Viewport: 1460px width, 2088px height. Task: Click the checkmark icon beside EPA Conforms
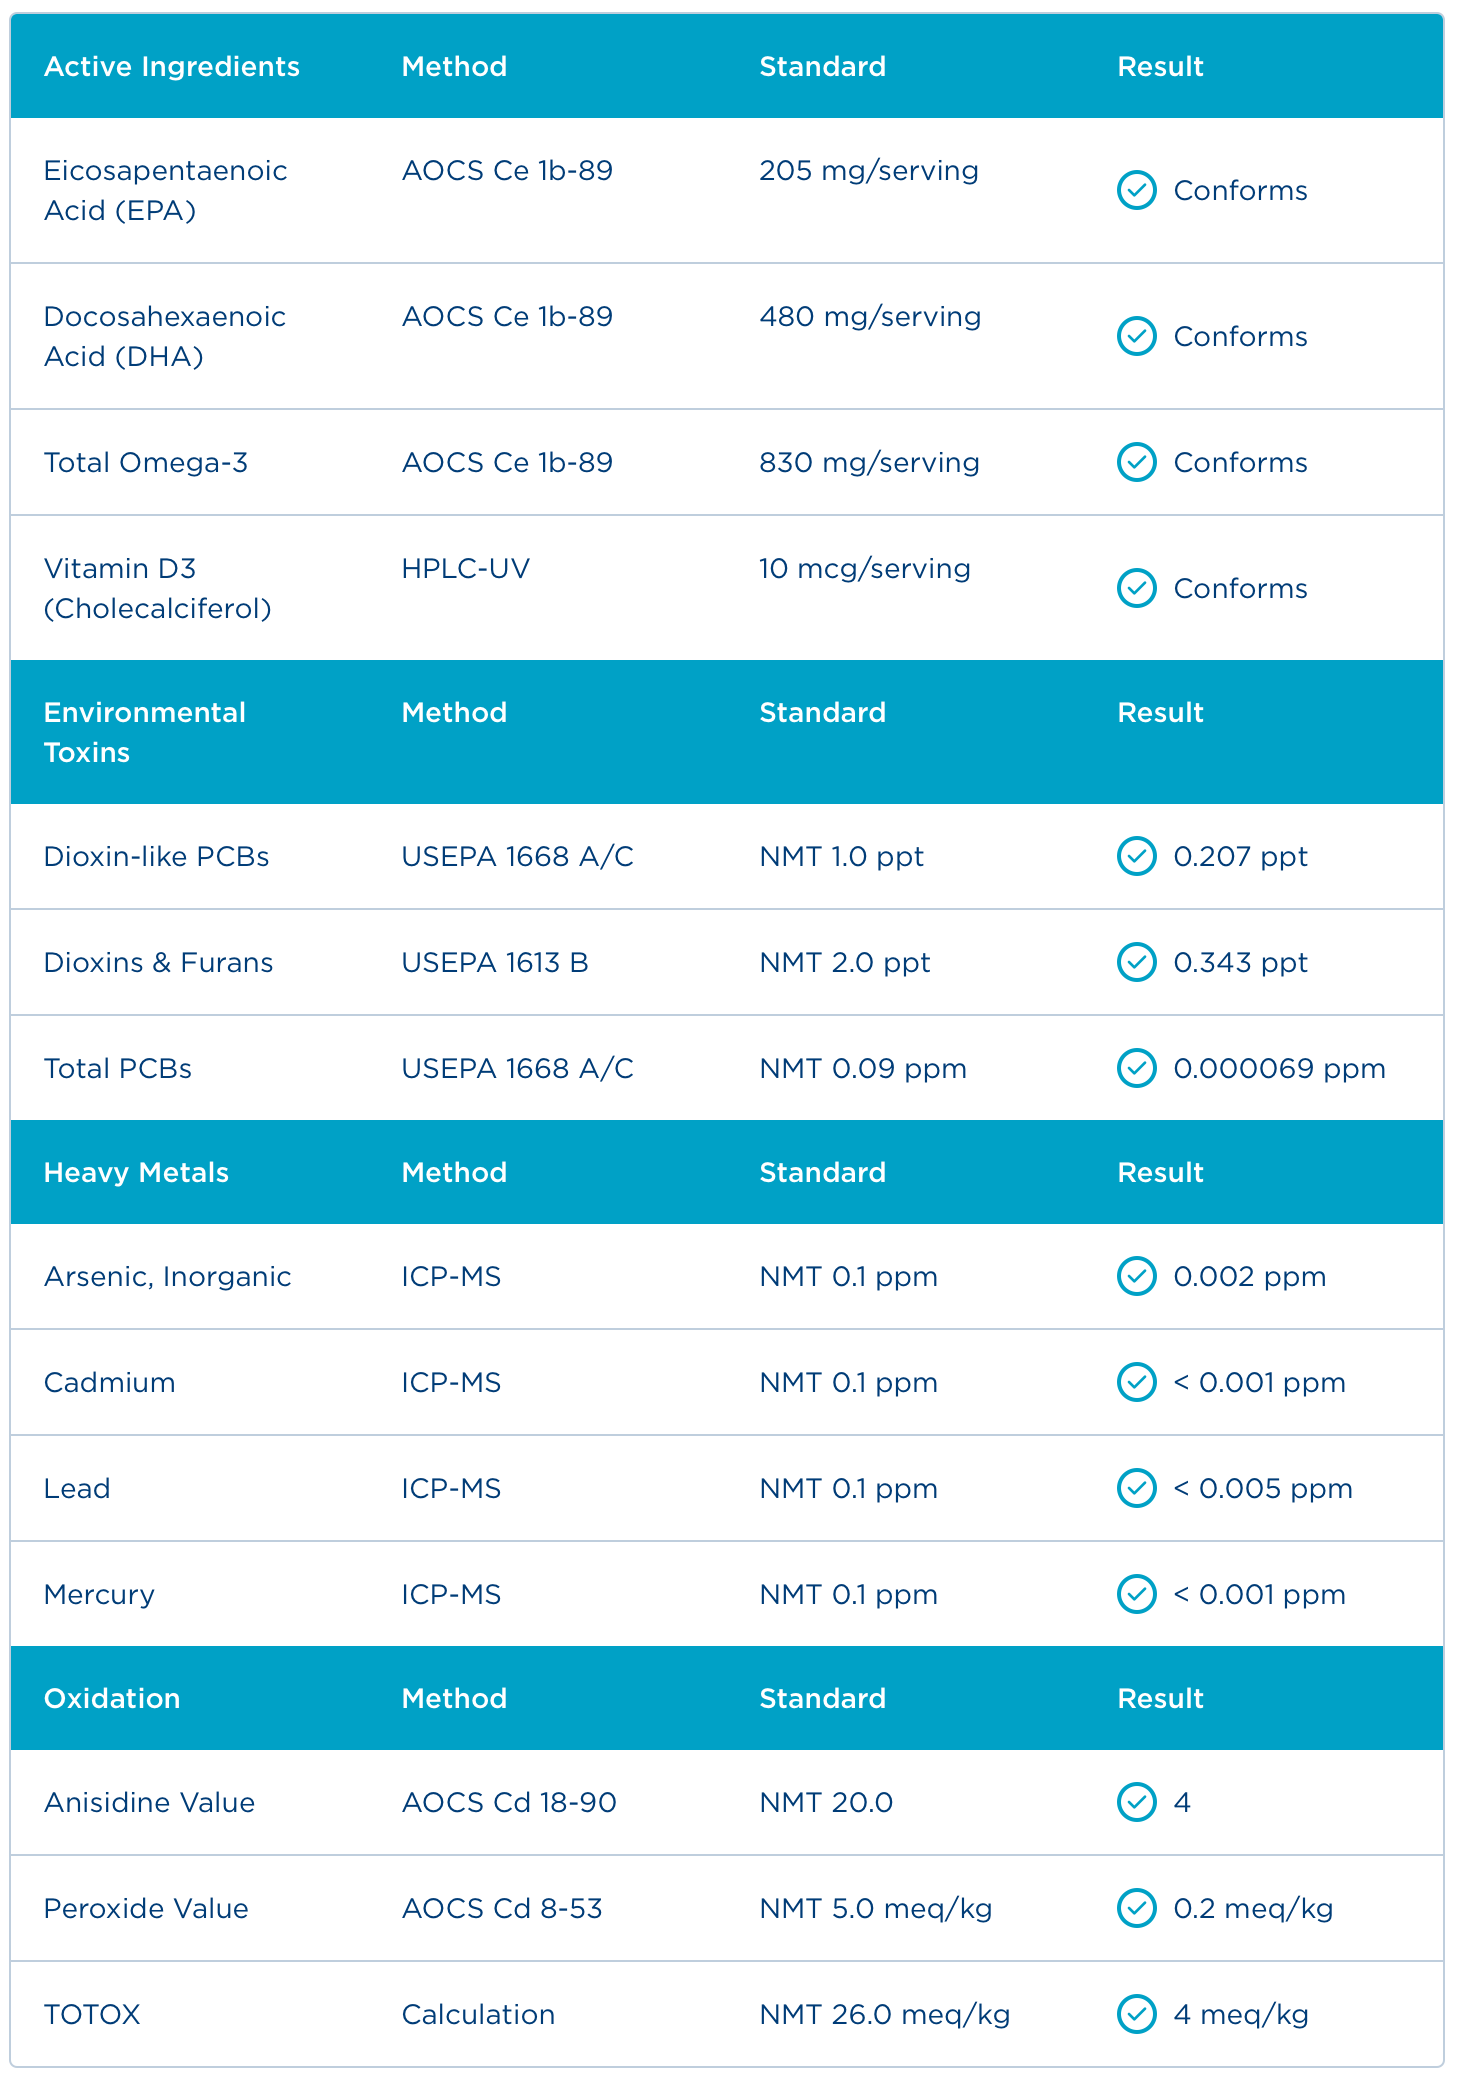point(1136,190)
